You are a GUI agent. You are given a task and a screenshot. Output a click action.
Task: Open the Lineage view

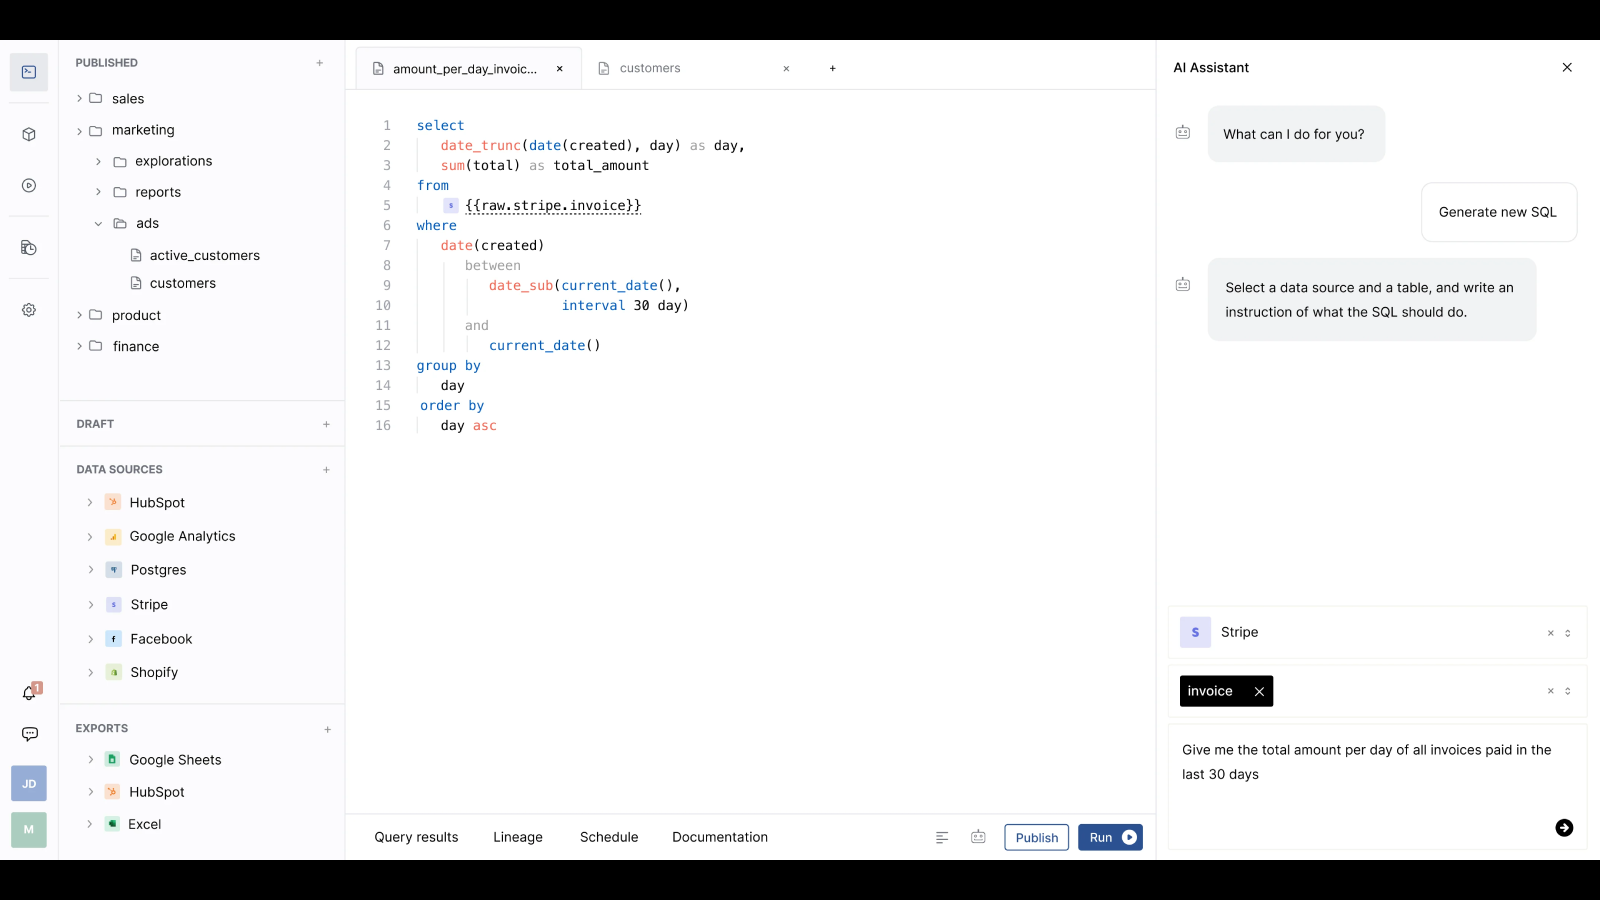click(517, 837)
